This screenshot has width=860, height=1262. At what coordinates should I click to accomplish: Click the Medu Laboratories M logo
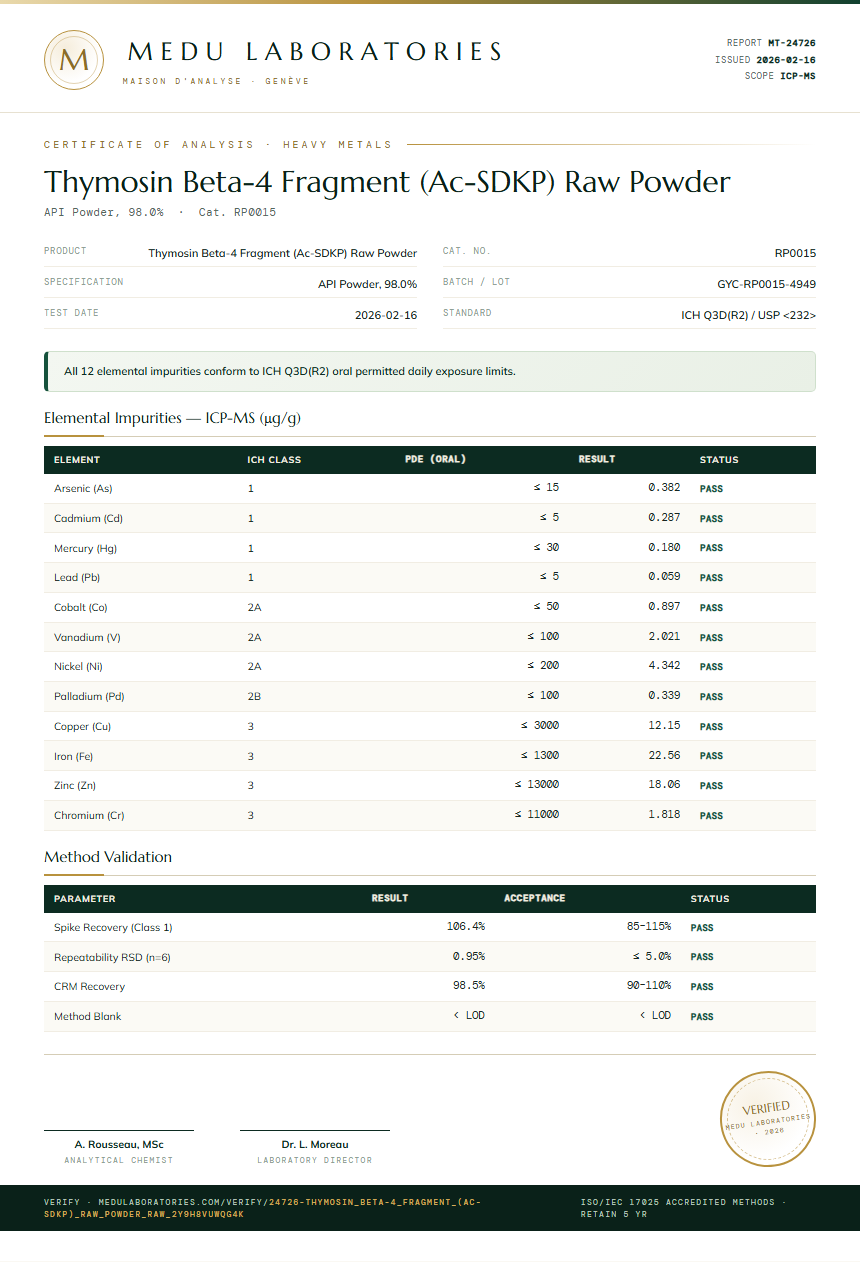click(x=74, y=60)
